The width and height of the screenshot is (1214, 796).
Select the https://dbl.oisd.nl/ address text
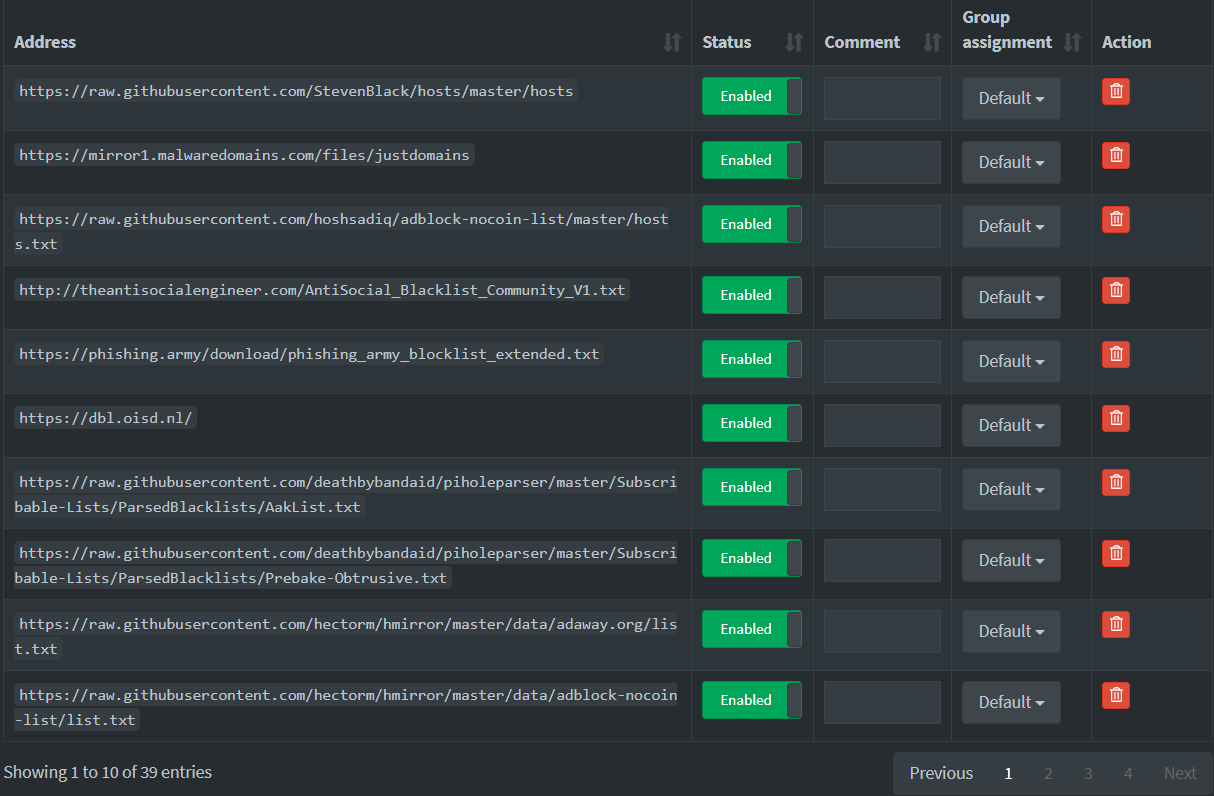click(x=105, y=418)
